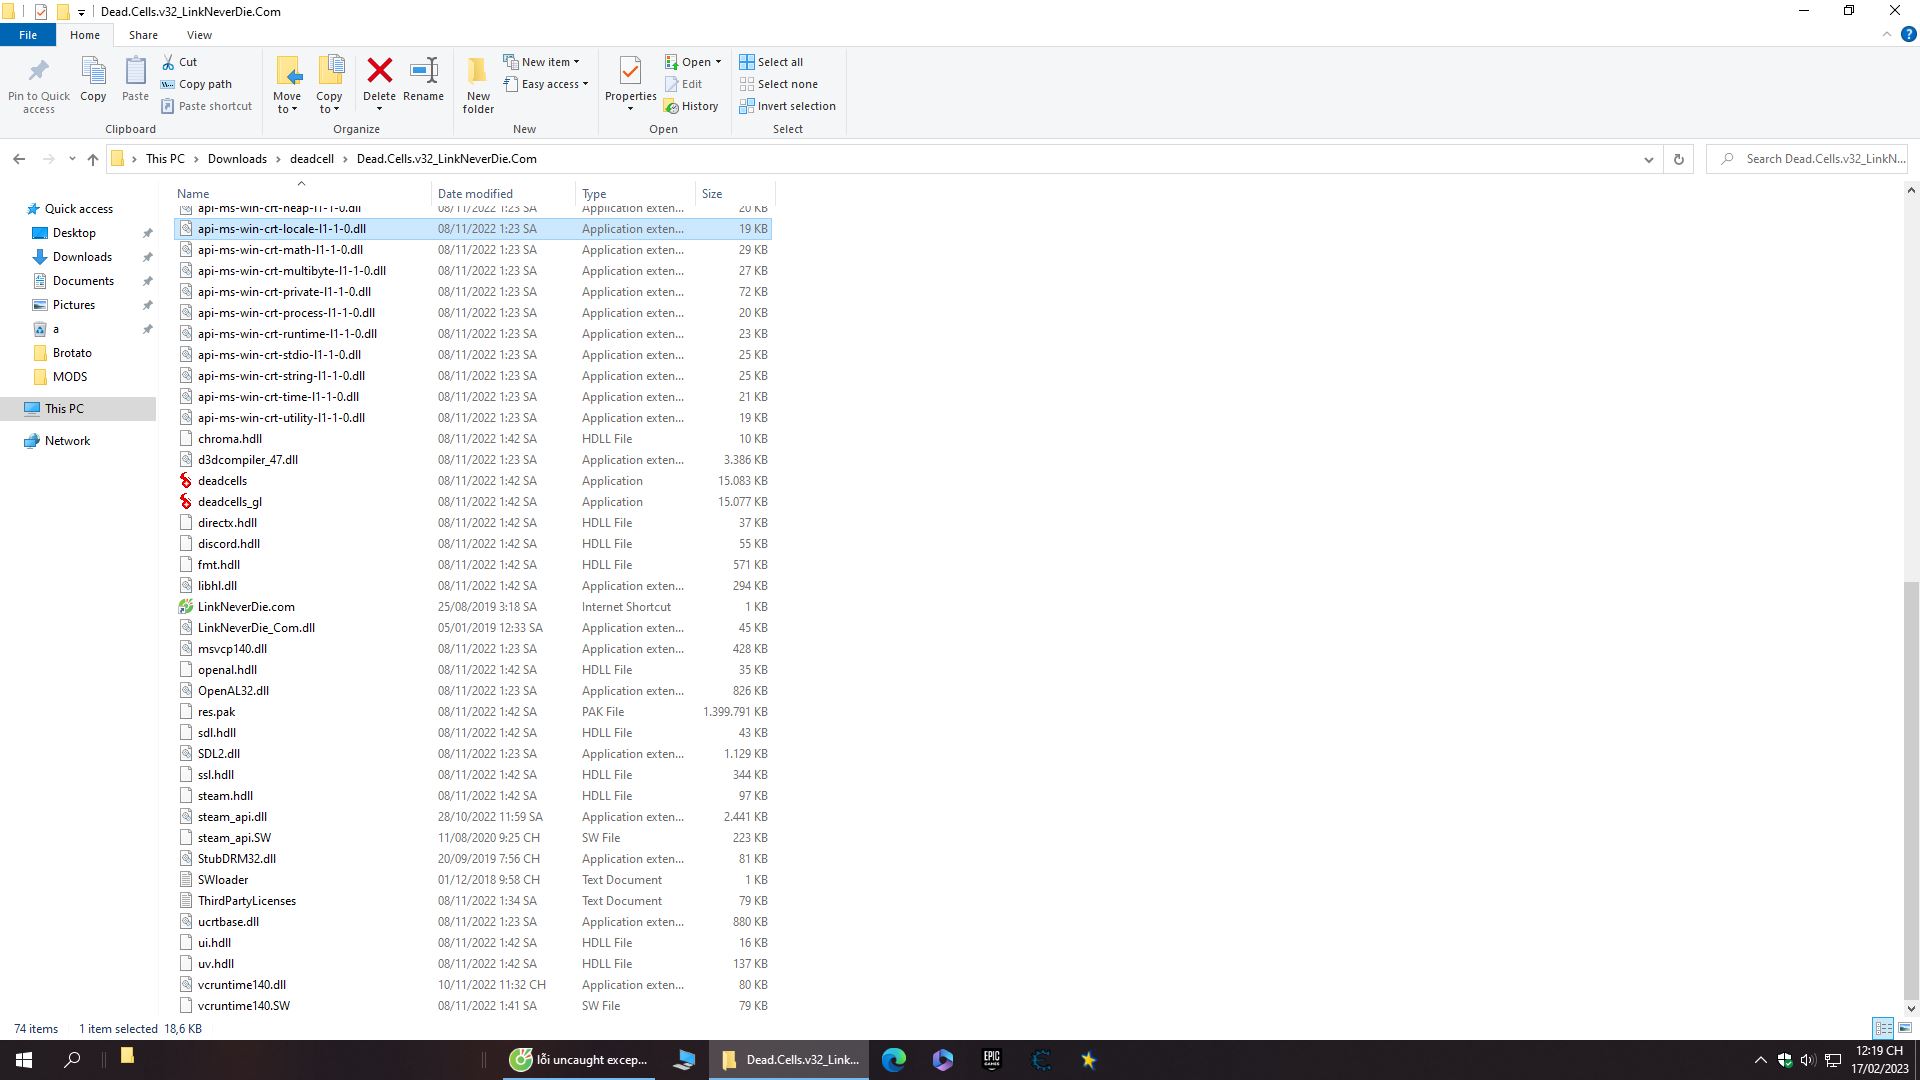Screen dimensions: 1920x1080
Task: Open the Share ribbon tab
Action: (143, 35)
